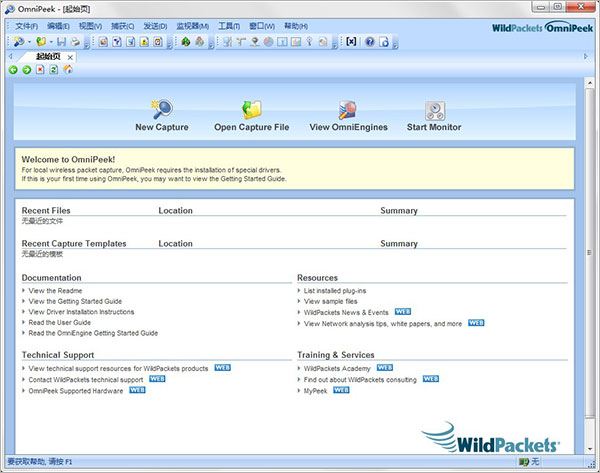Open dropdown arrow next to the open folder icon
This screenshot has height=473, width=600.
51,42
